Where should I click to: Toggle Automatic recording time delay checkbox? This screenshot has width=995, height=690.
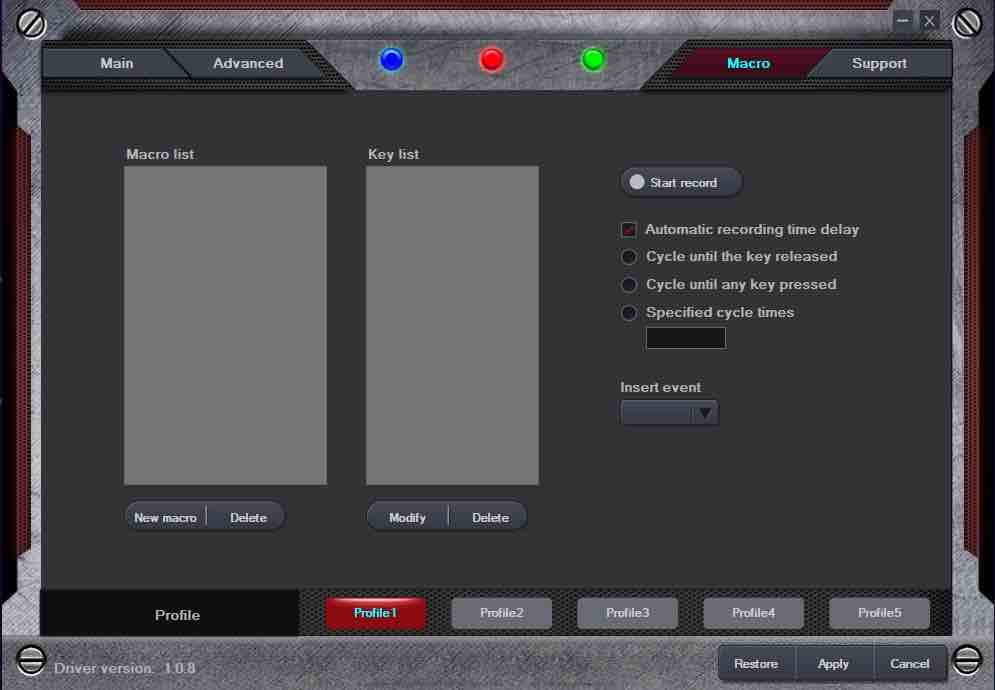[x=629, y=229]
